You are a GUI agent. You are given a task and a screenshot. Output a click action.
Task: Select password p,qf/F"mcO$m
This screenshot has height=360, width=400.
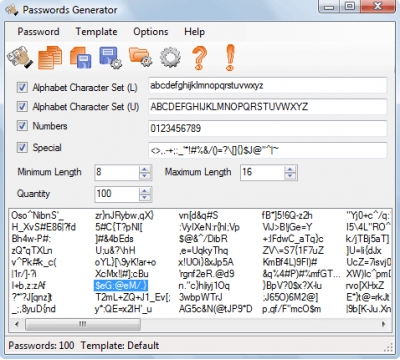coord(292,309)
